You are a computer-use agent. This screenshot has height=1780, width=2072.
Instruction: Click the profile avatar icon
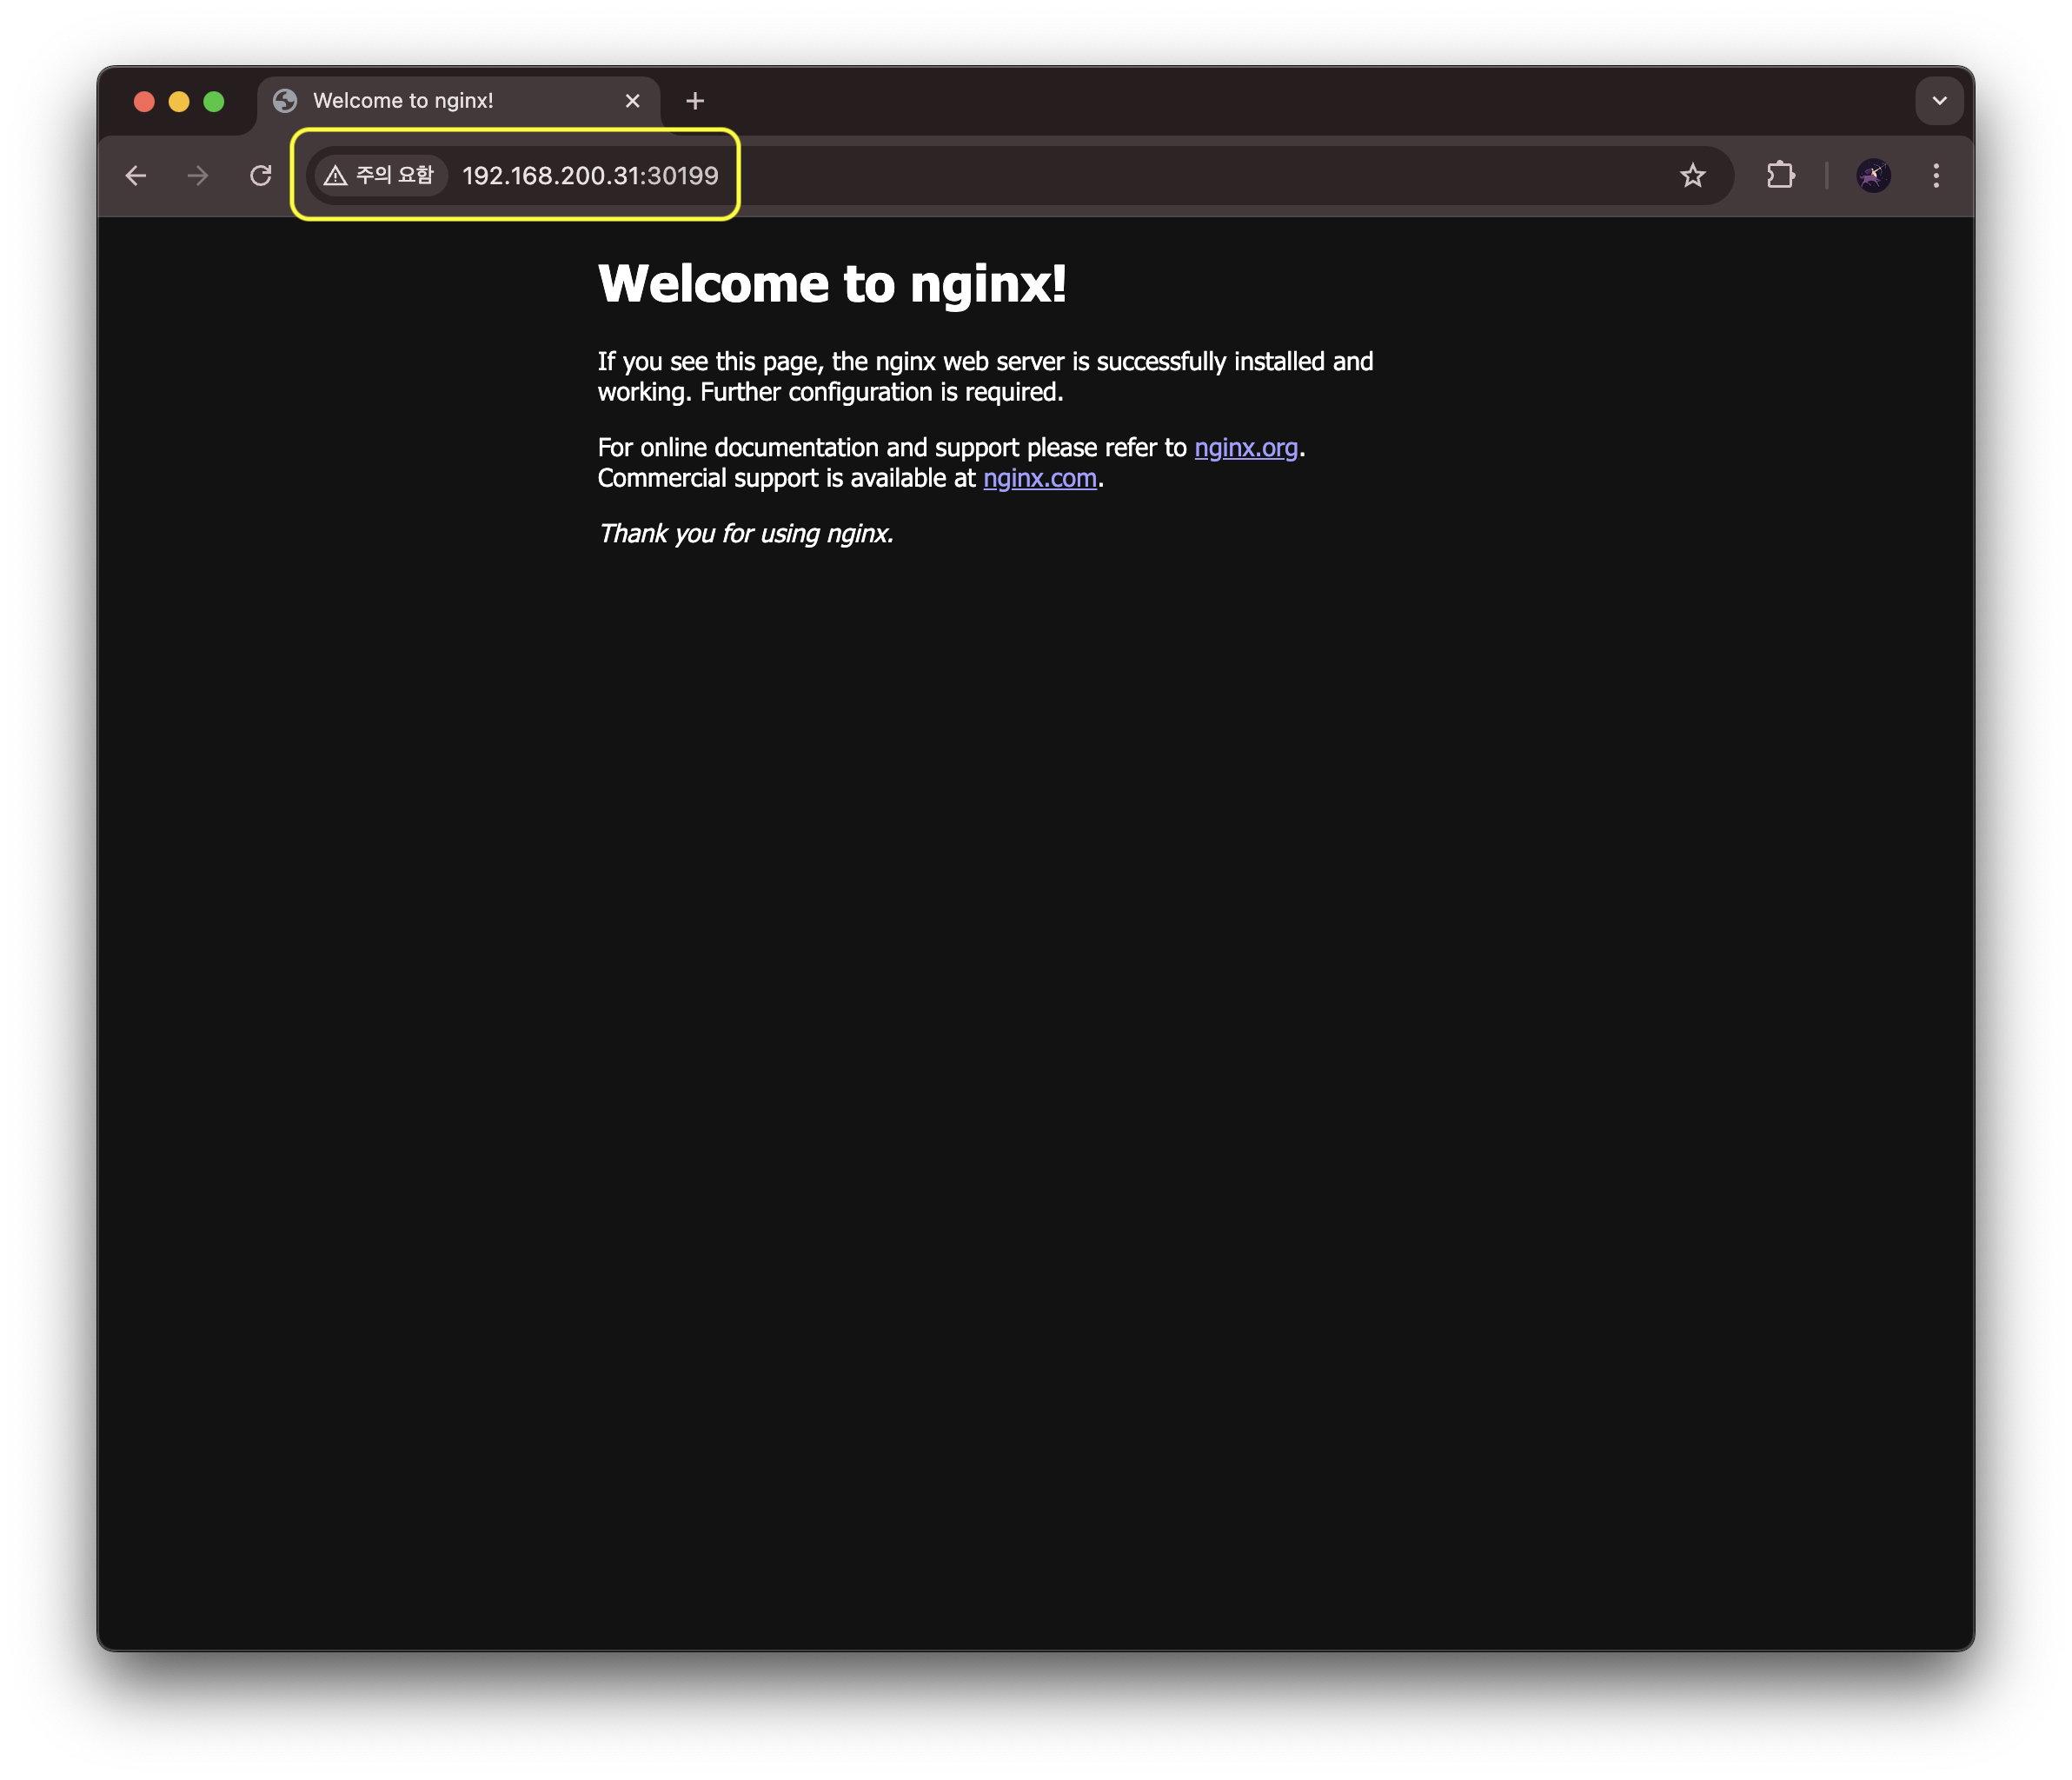1873,176
